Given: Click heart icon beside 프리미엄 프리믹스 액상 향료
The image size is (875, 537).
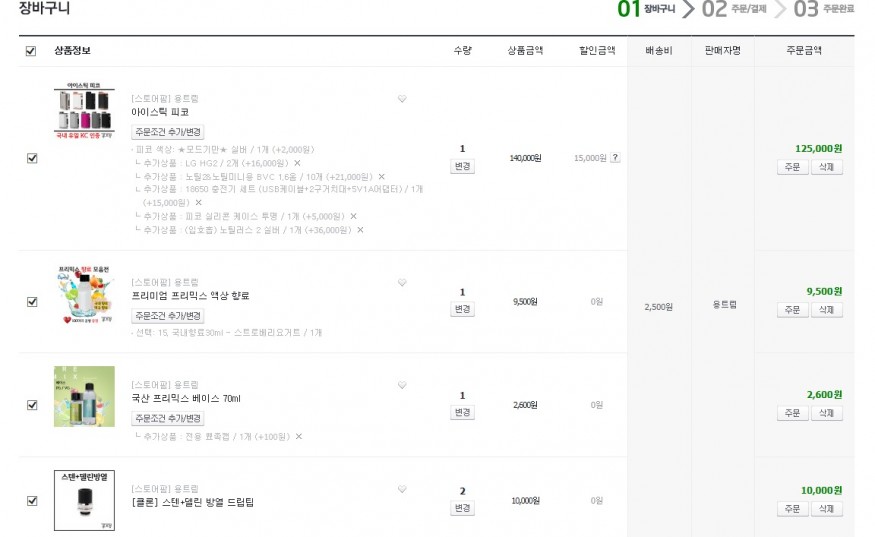Looking at the screenshot, I should [402, 282].
